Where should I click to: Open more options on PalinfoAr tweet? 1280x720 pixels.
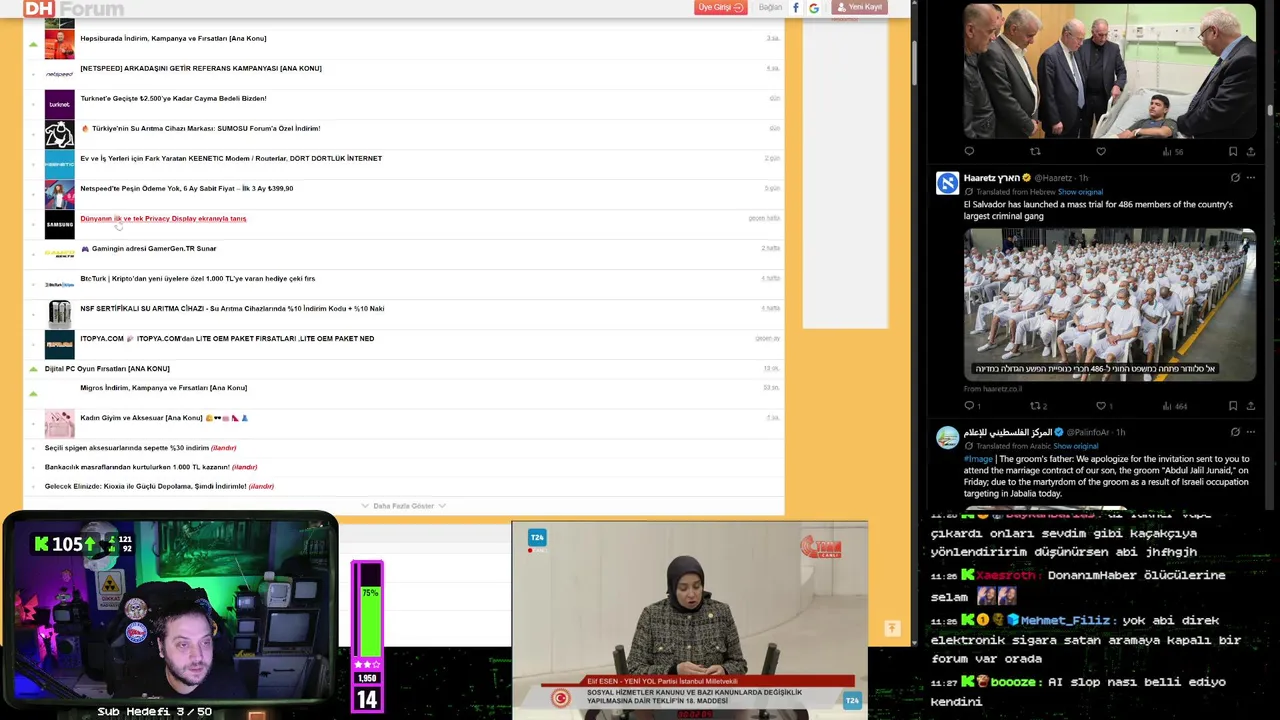(1251, 432)
